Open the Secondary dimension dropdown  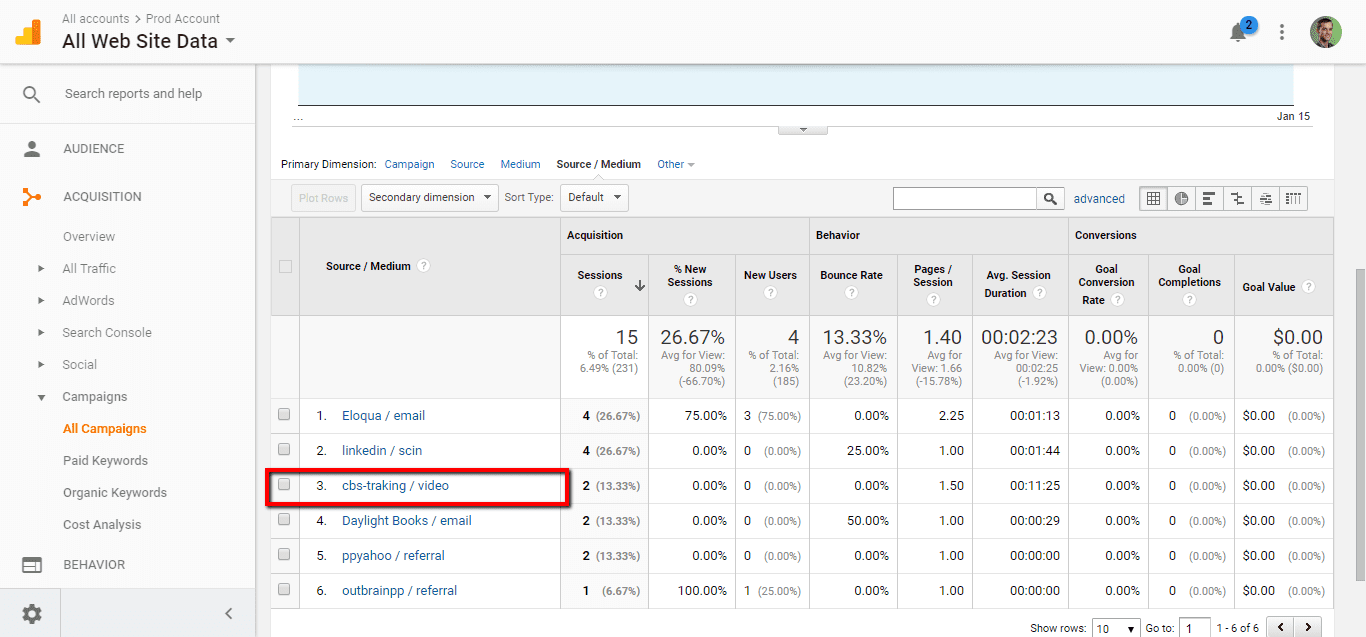429,198
